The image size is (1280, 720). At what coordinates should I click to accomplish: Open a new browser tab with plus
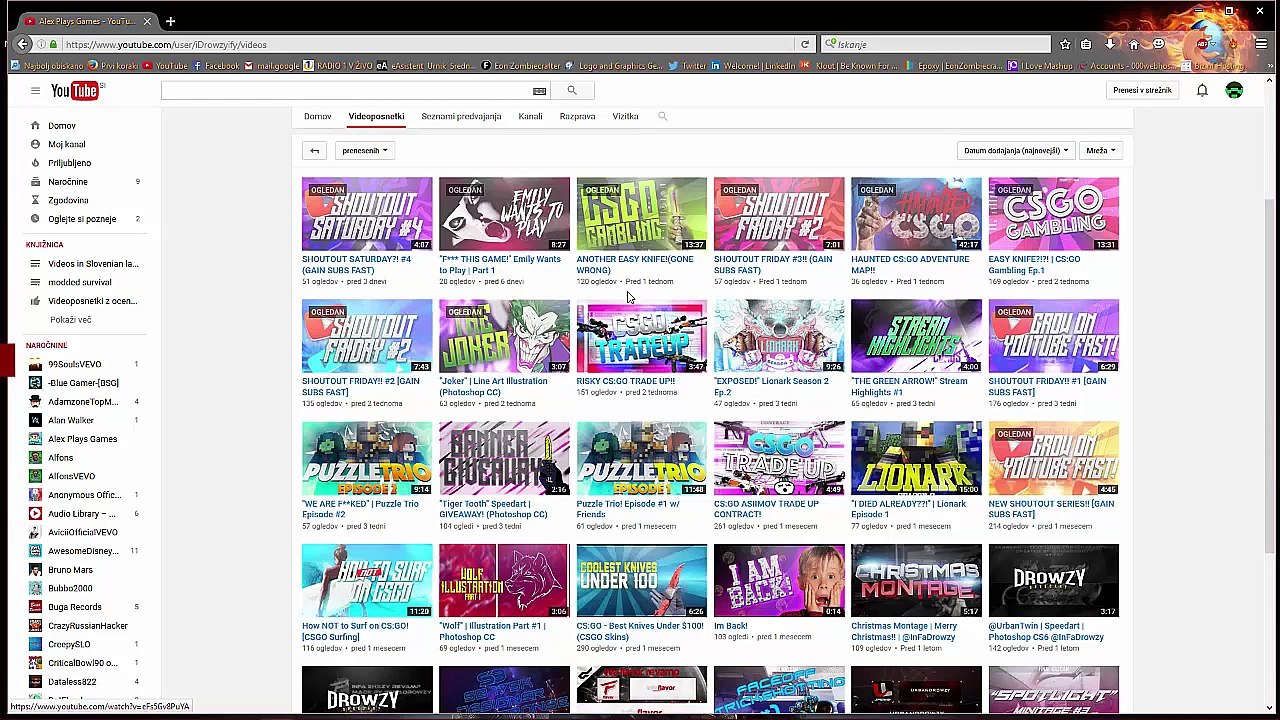pyautogui.click(x=170, y=21)
